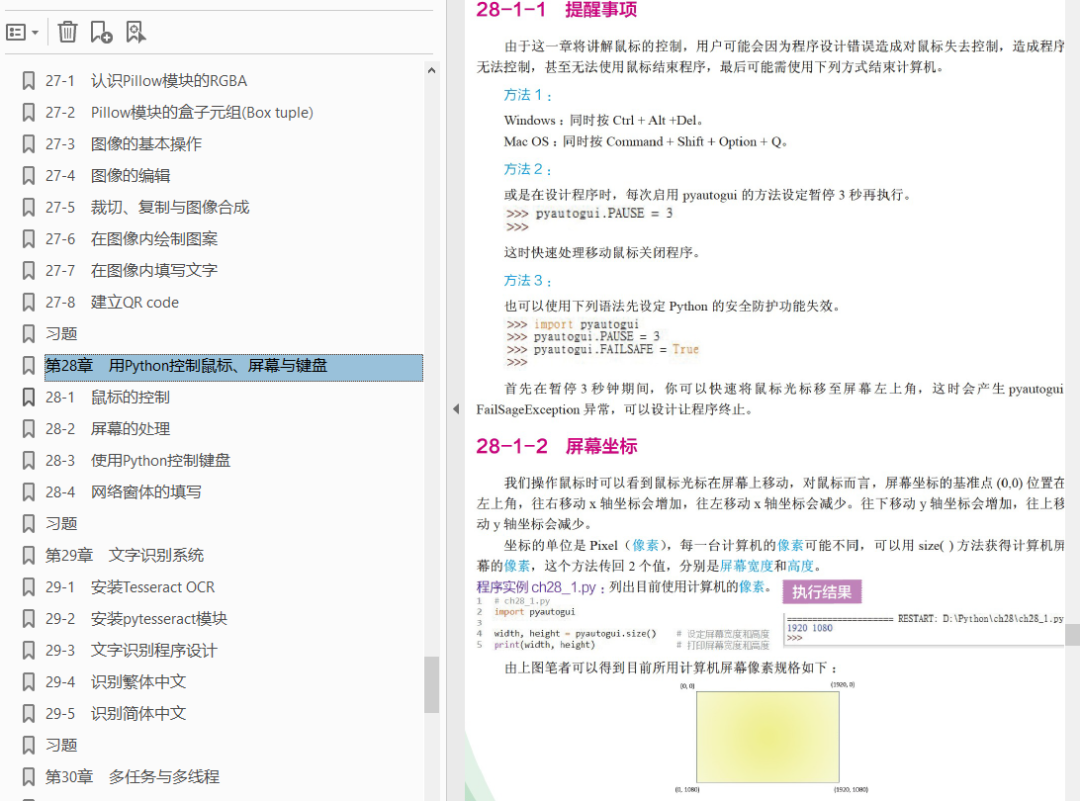1080x801 pixels.
Task: Click the 方法 1 label in the page
Action: [x=528, y=96]
